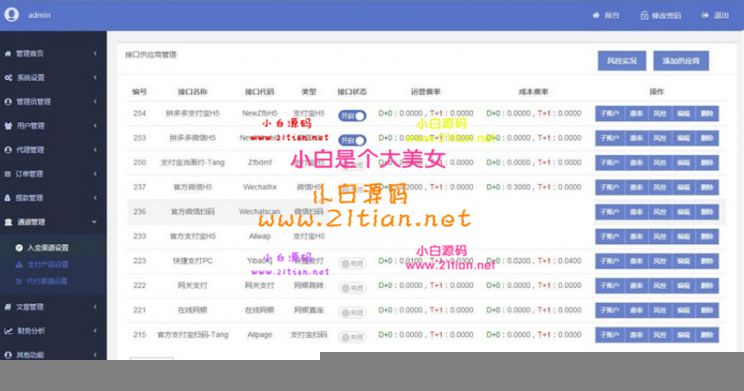Expand the 订单管理 menu chevron
This screenshot has width=744, height=391.
[x=95, y=174]
